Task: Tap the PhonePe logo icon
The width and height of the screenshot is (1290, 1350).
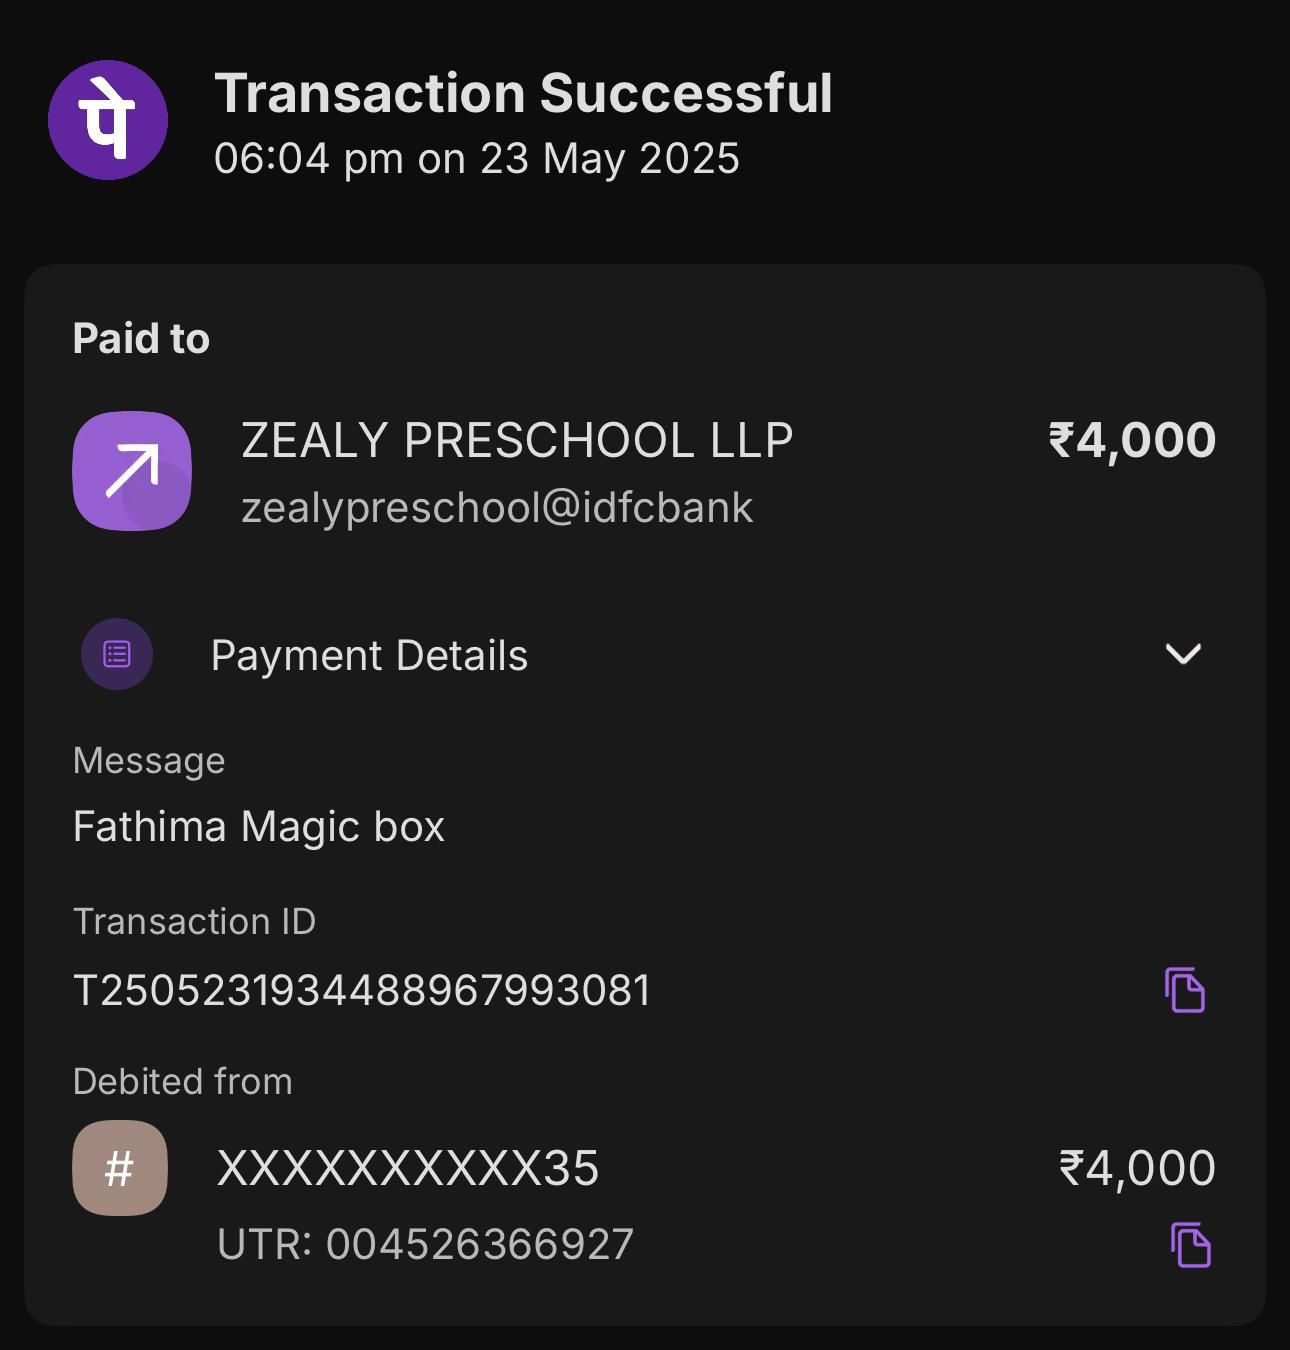Action: tap(108, 120)
